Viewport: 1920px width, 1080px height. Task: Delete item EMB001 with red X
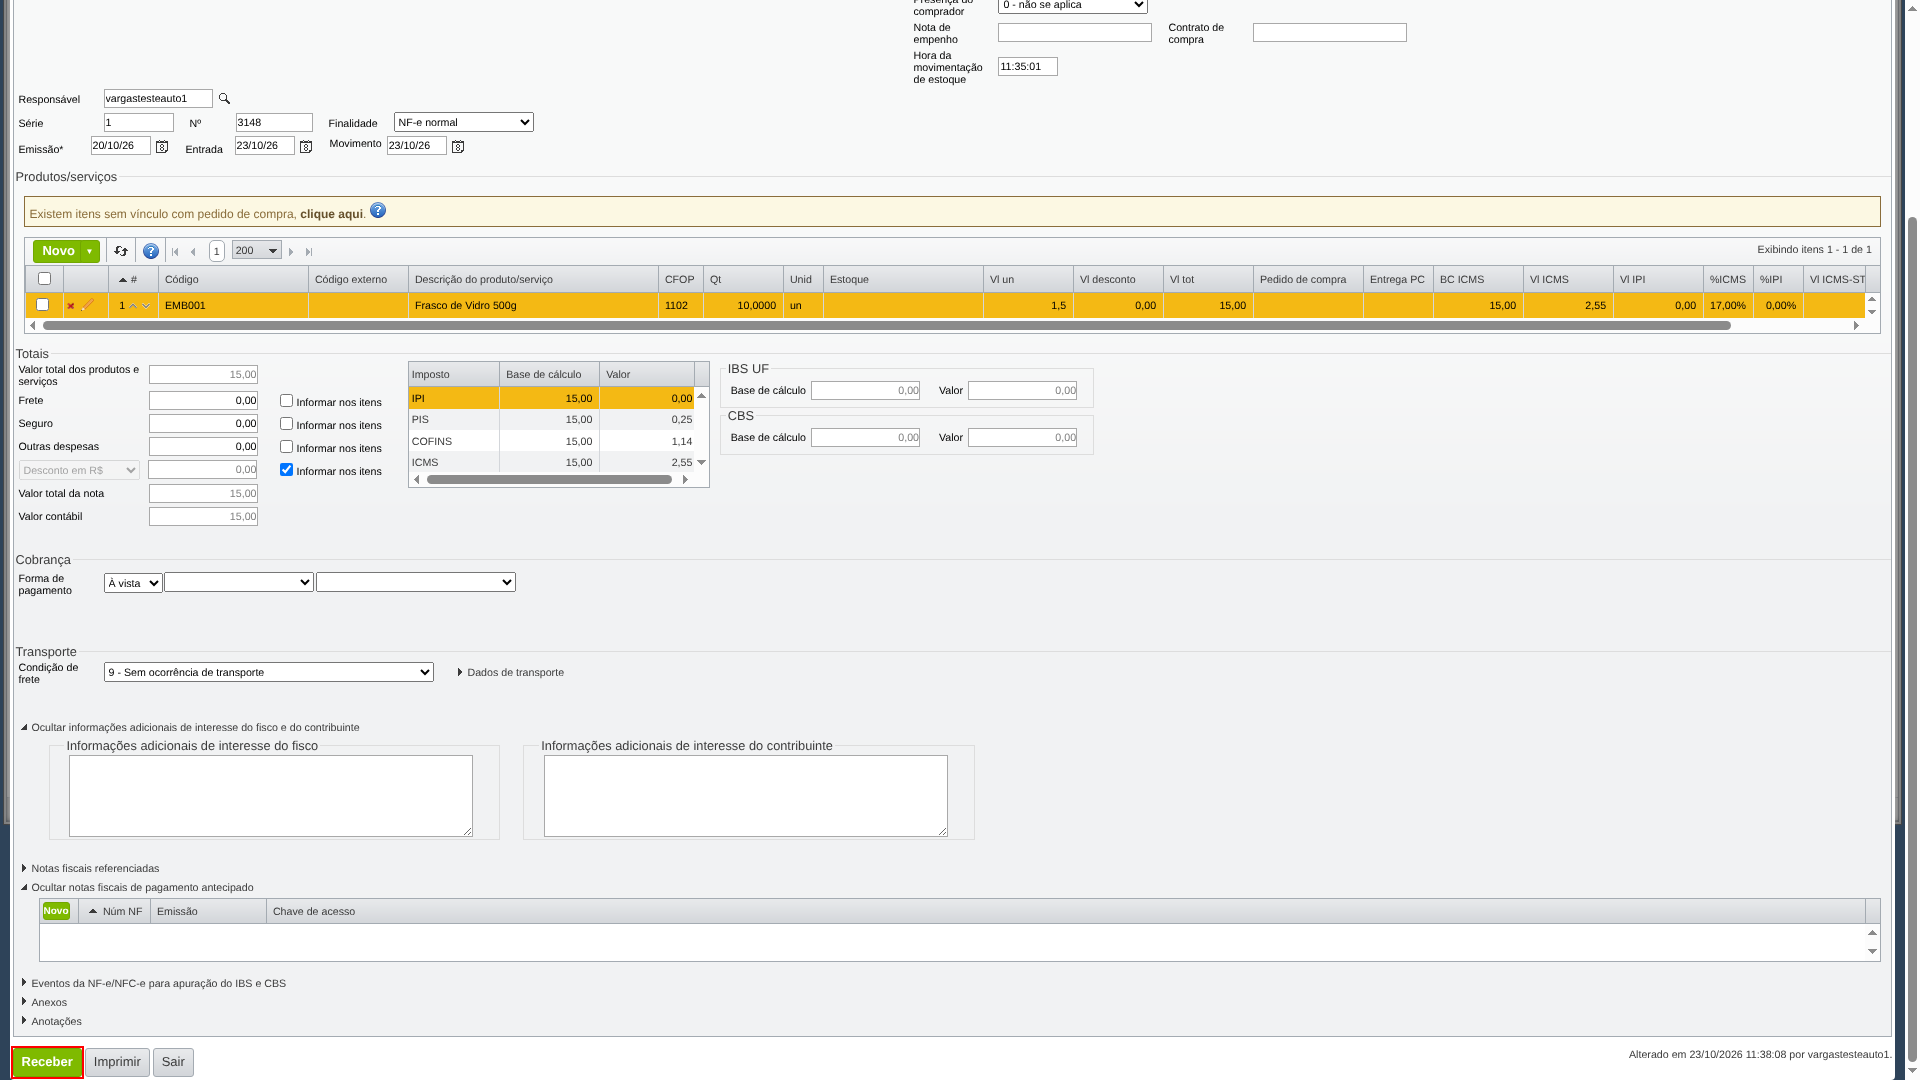click(71, 306)
